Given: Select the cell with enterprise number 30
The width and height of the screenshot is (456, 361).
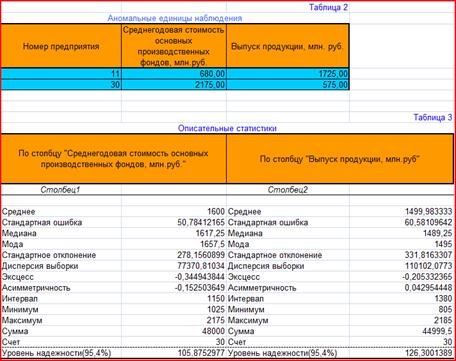Looking at the screenshot, I should 61,85.
